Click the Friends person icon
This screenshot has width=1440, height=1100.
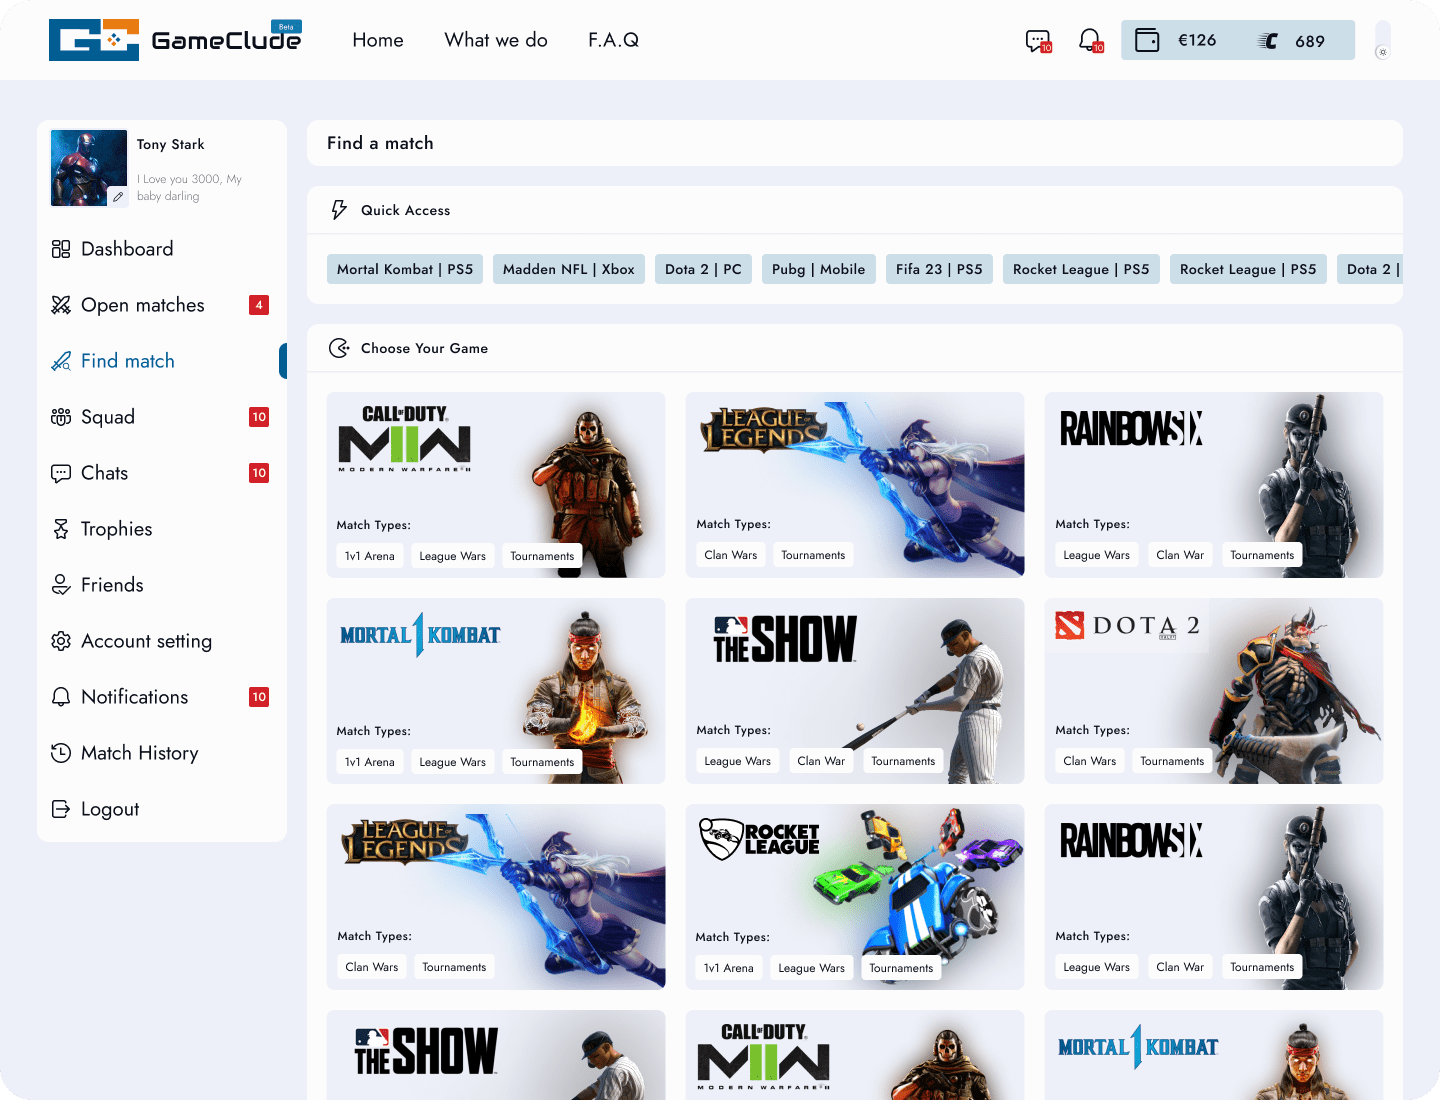point(61,585)
